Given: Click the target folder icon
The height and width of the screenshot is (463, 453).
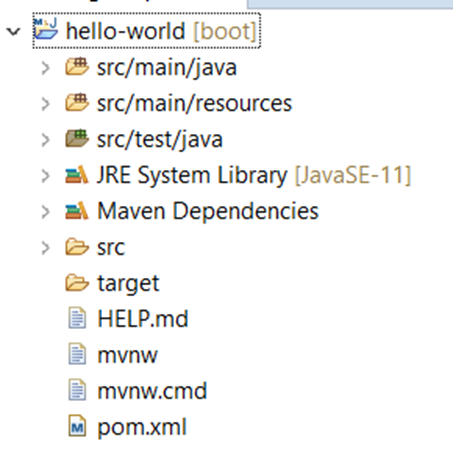Looking at the screenshot, I should [77, 283].
